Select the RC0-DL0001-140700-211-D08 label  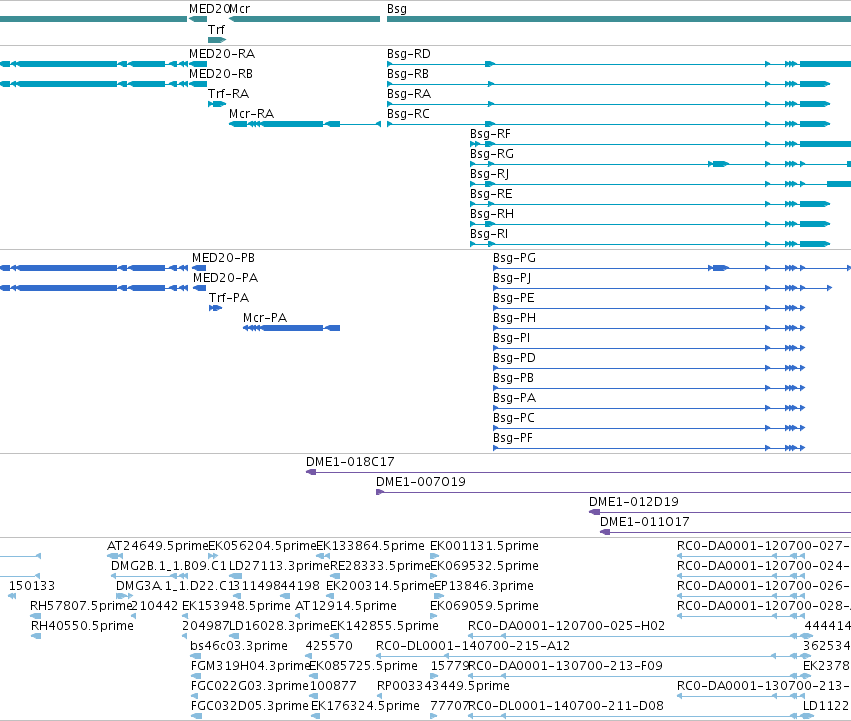click(x=566, y=706)
